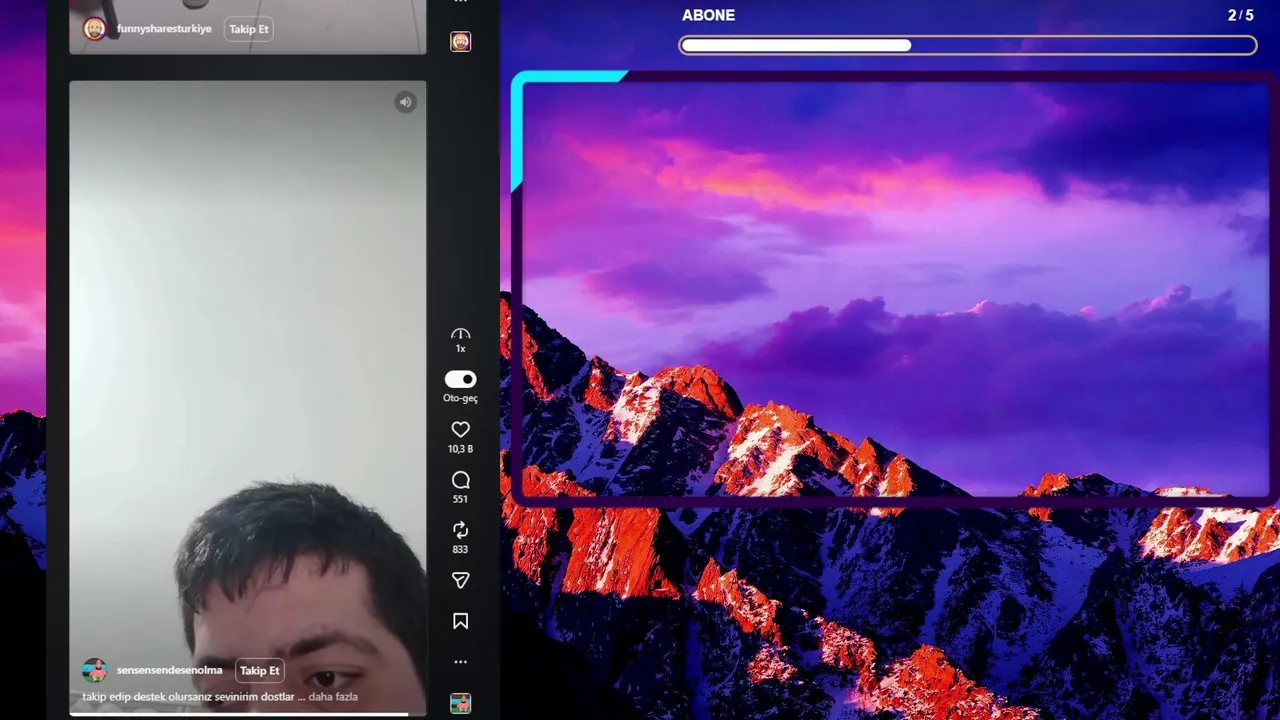Change playback speed via 1x icon

click(x=460, y=340)
